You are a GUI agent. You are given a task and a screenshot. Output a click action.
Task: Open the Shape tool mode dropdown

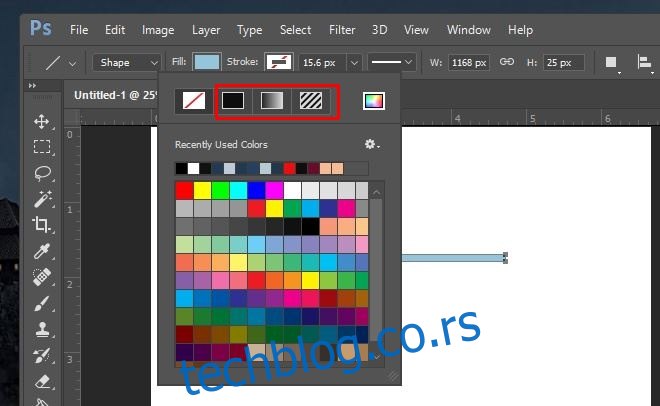pos(126,63)
